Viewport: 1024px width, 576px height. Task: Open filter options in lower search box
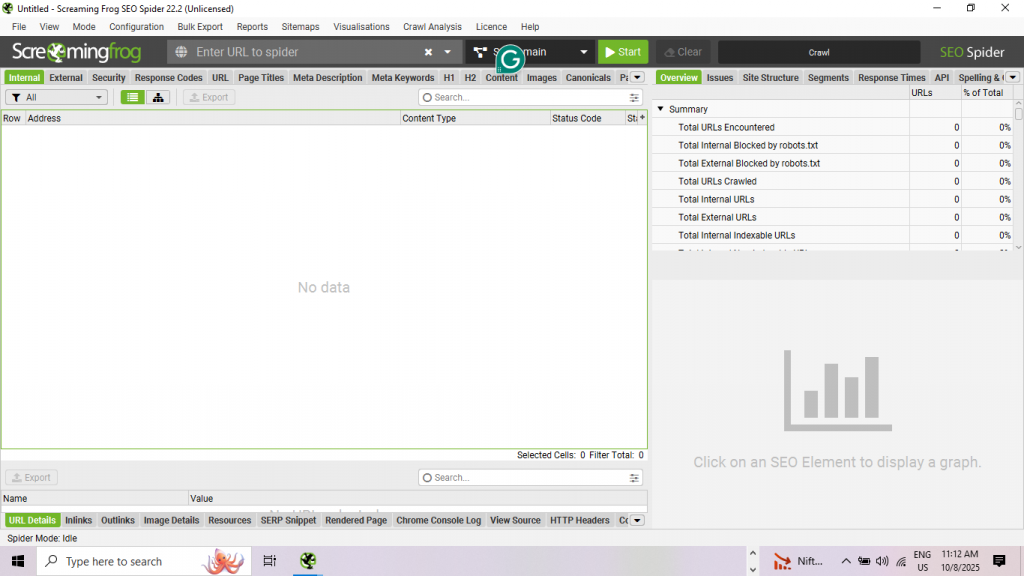pyautogui.click(x=634, y=478)
